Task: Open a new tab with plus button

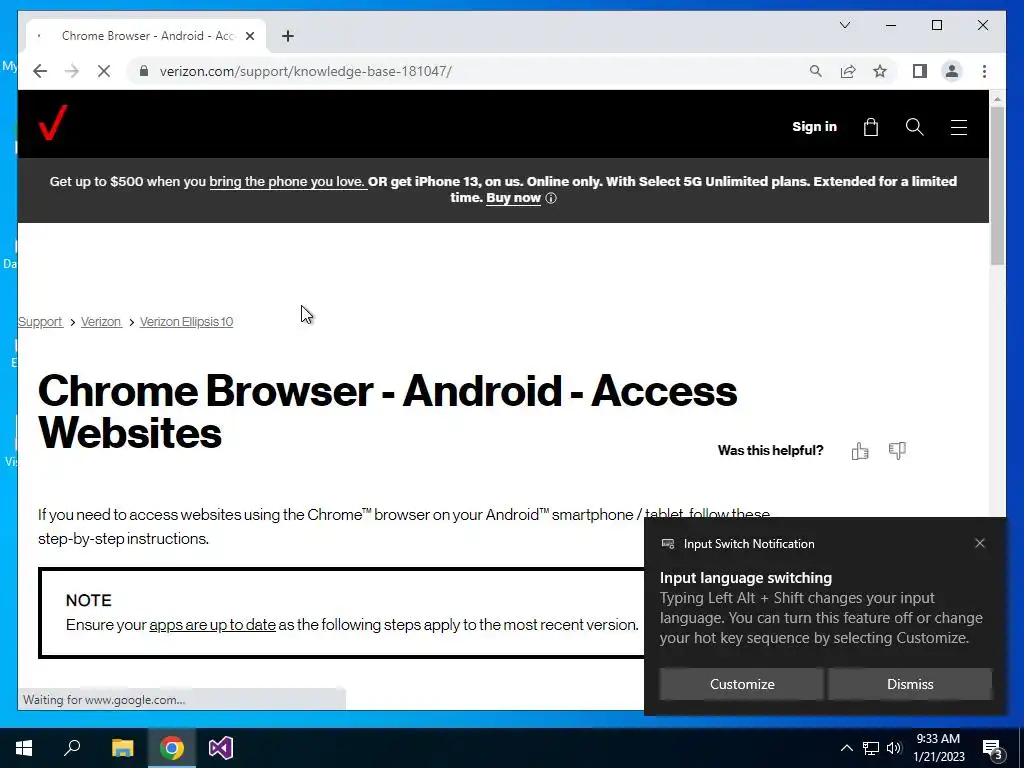Action: (288, 36)
